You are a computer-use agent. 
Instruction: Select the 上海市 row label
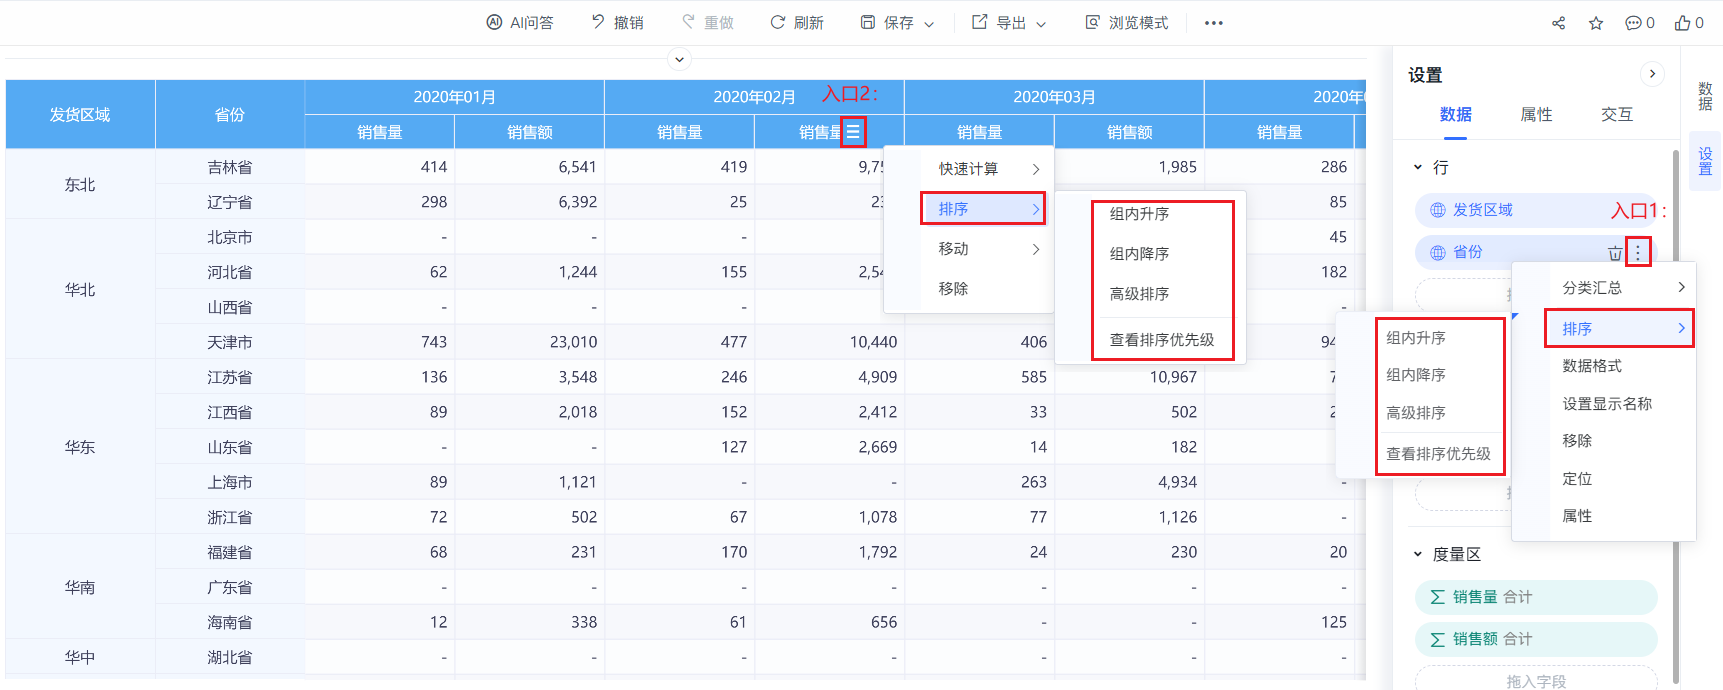click(x=230, y=482)
